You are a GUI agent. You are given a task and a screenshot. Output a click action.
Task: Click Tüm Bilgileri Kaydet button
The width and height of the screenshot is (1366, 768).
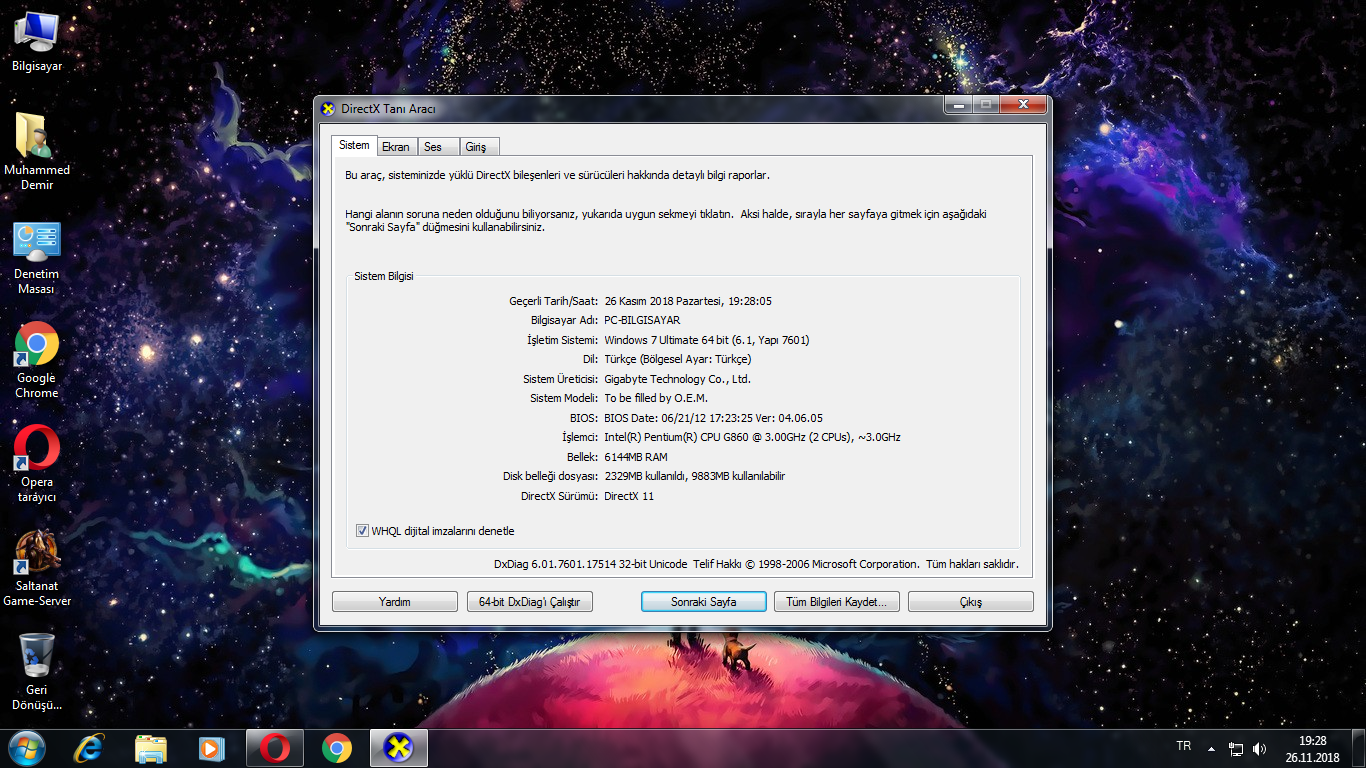(x=836, y=602)
